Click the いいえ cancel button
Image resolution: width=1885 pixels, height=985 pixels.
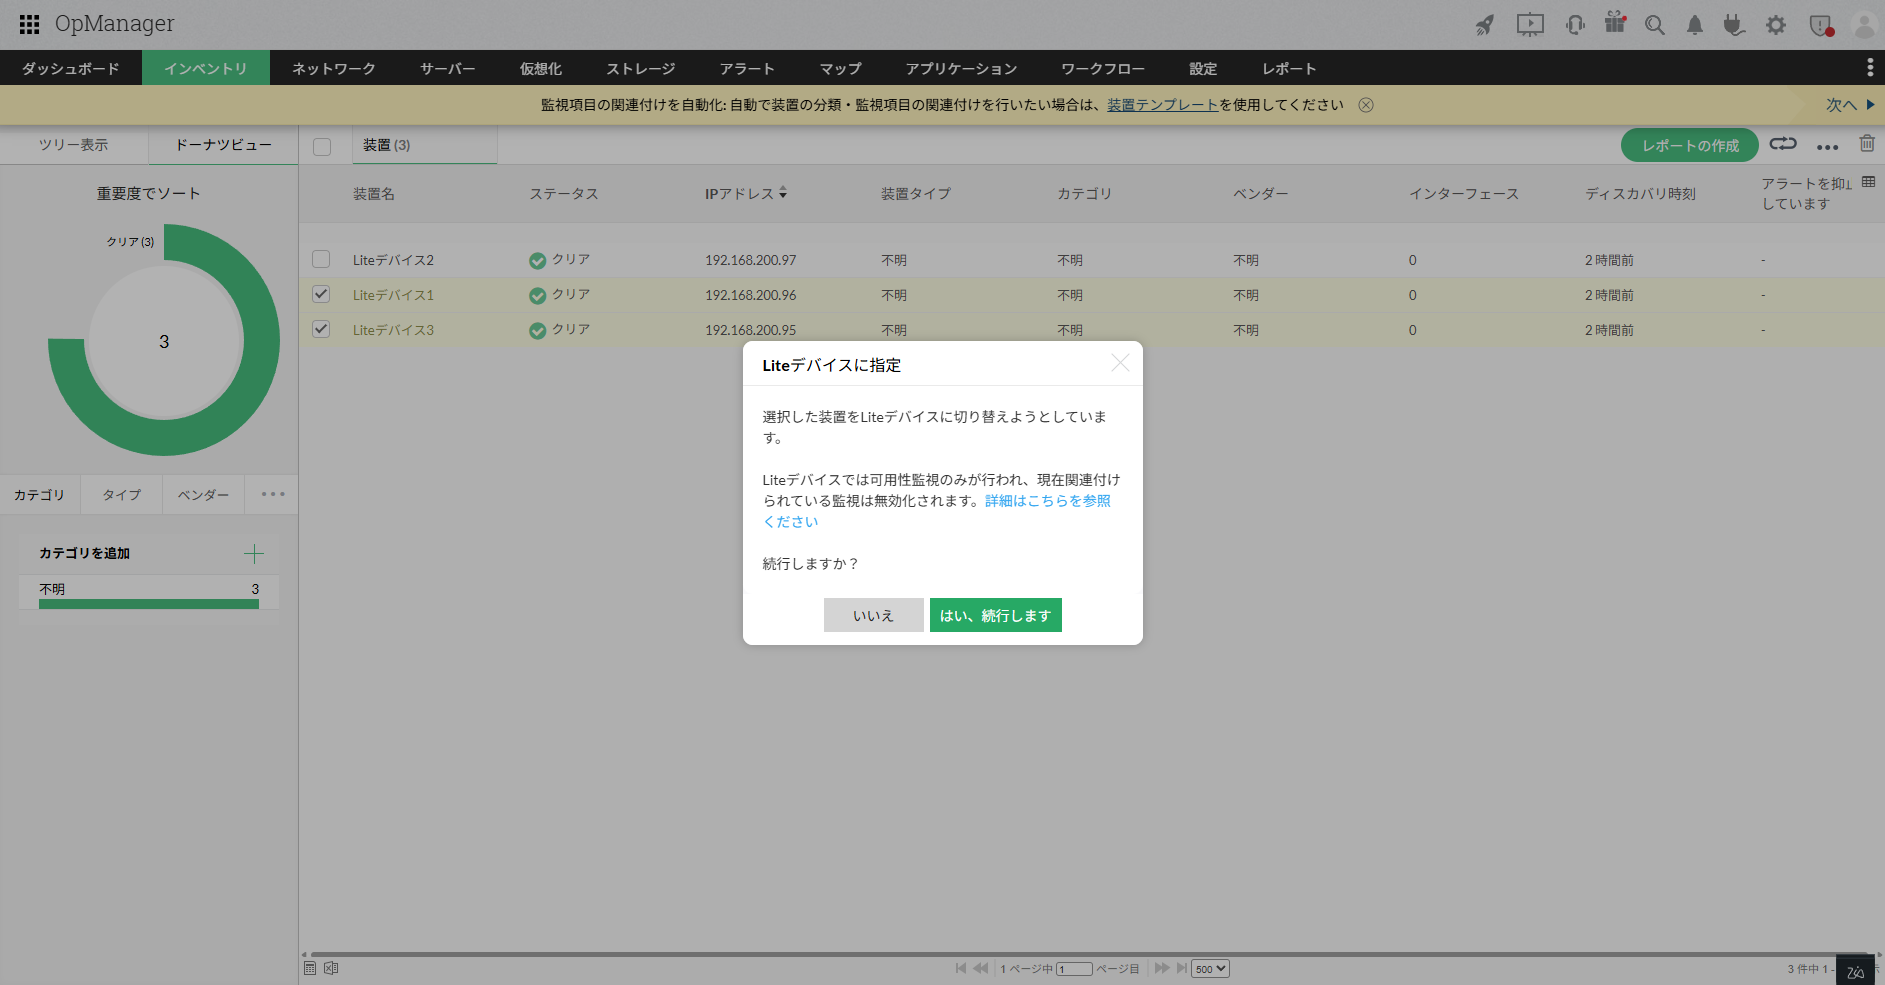[x=873, y=615]
